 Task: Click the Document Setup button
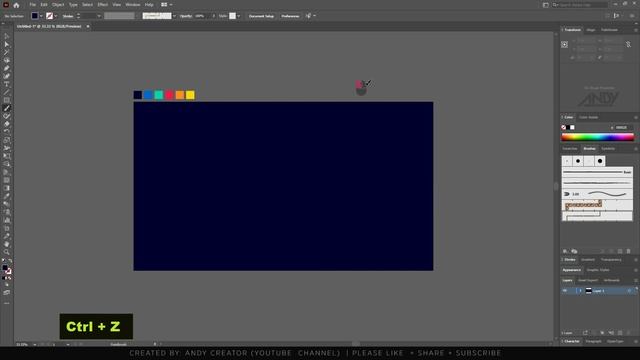click(x=261, y=16)
